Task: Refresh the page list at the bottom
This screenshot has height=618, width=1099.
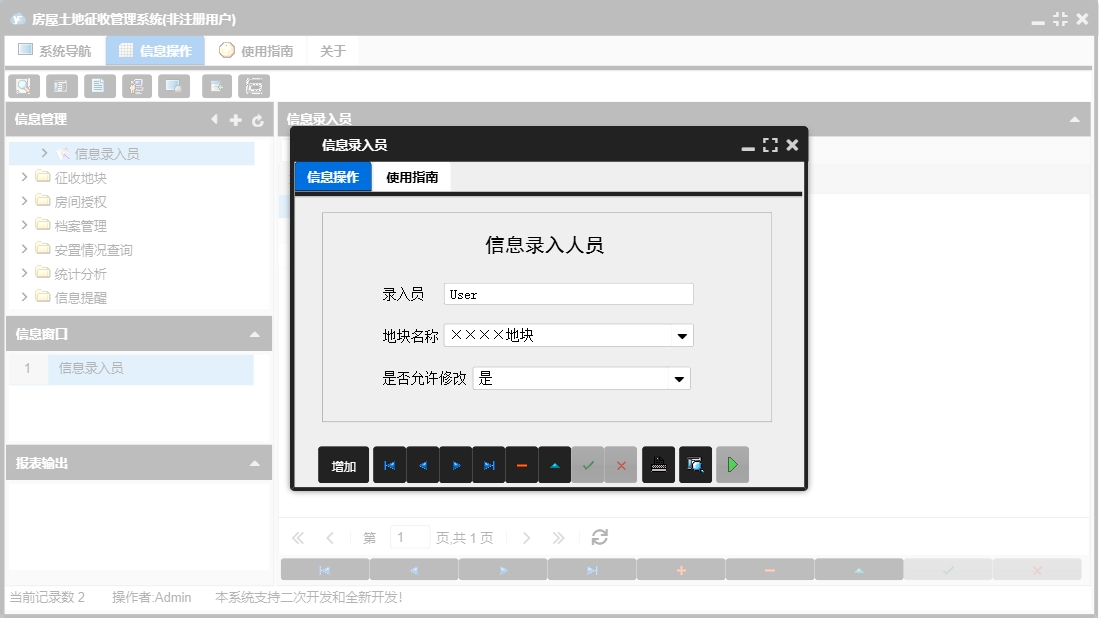Action: click(598, 537)
